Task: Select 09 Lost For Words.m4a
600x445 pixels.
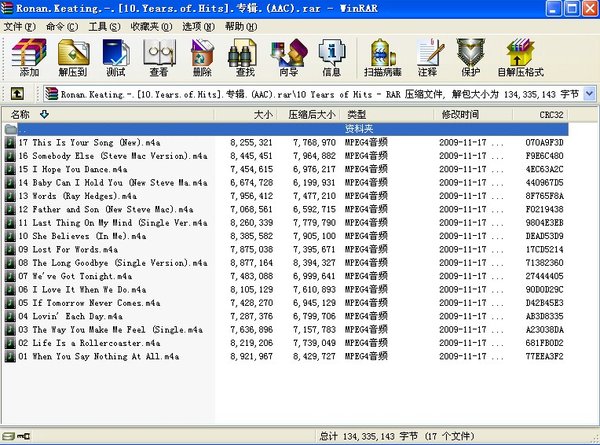Action: [68, 250]
